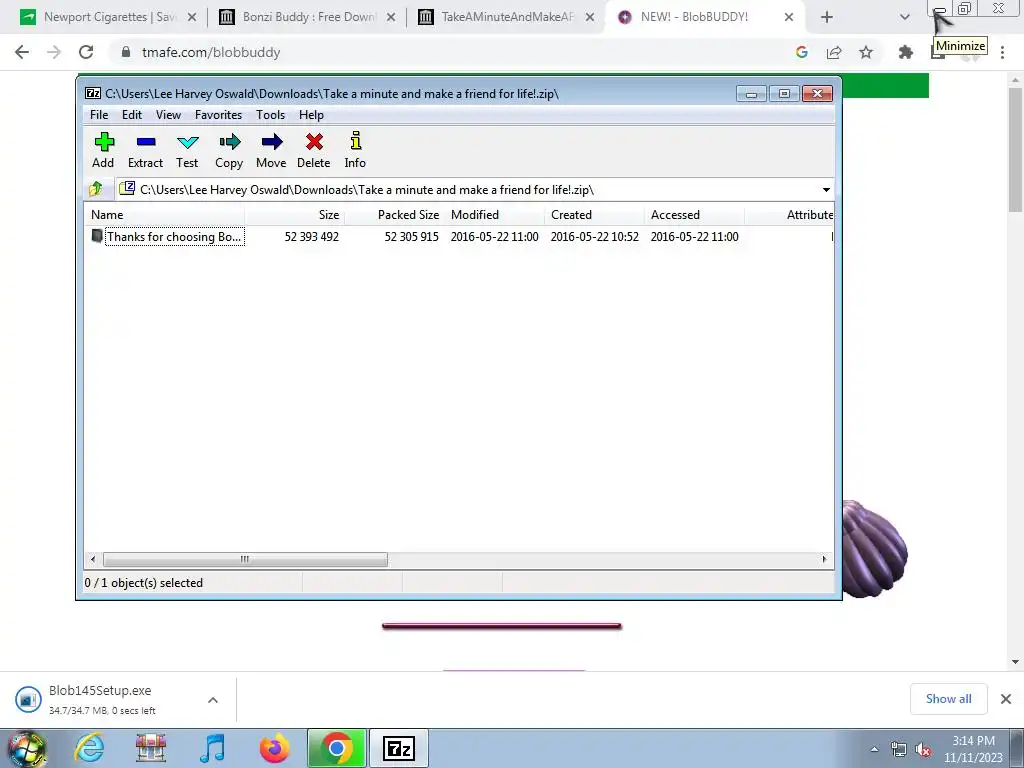Open the Chrome three-dot menu
Viewport: 1024px width, 768px height.
(1002, 52)
